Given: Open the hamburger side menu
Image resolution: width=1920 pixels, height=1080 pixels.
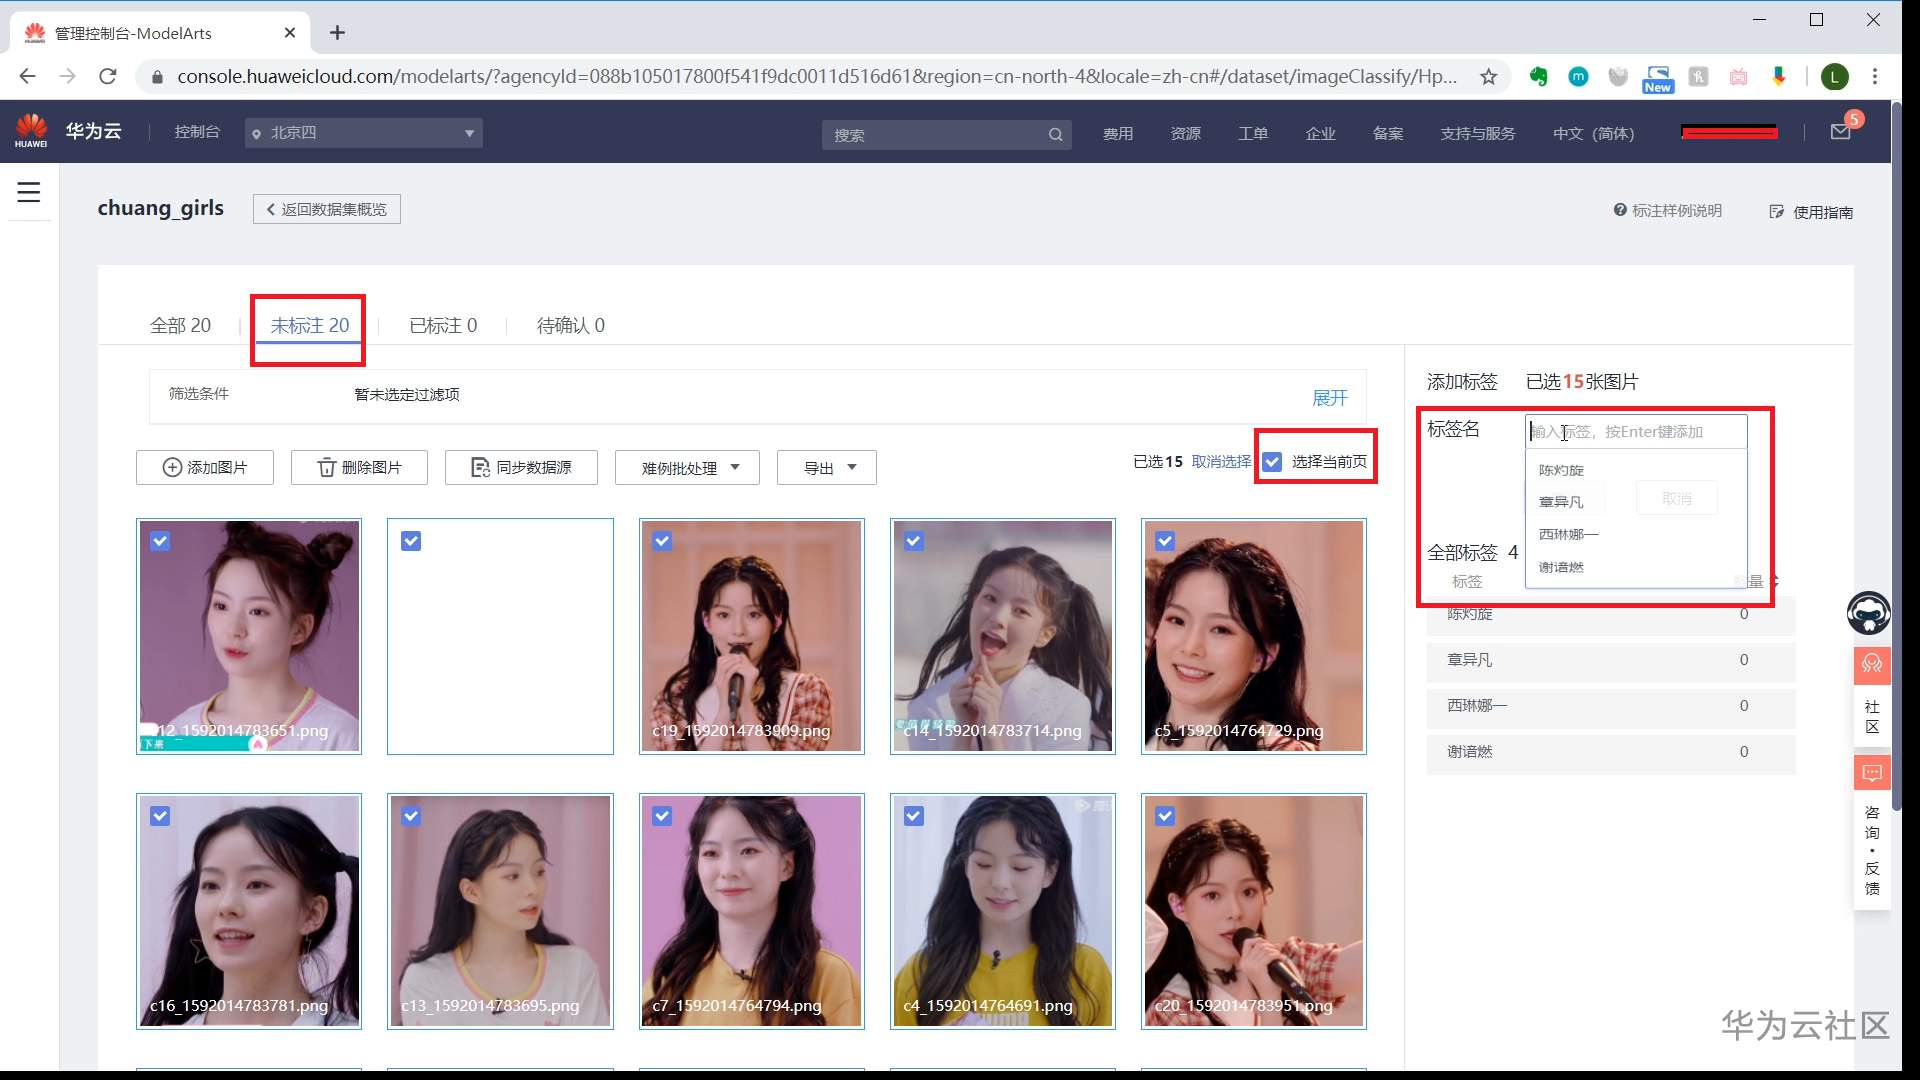Looking at the screenshot, I should (29, 192).
